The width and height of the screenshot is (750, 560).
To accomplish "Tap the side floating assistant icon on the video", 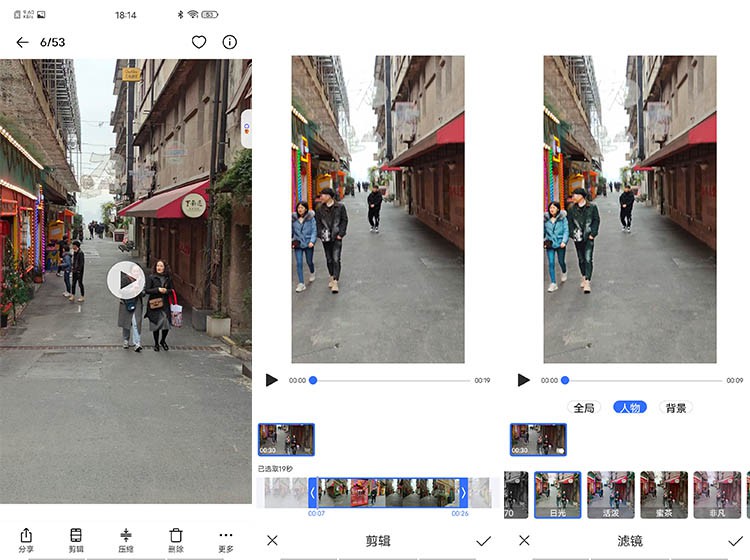I will (x=246, y=129).
